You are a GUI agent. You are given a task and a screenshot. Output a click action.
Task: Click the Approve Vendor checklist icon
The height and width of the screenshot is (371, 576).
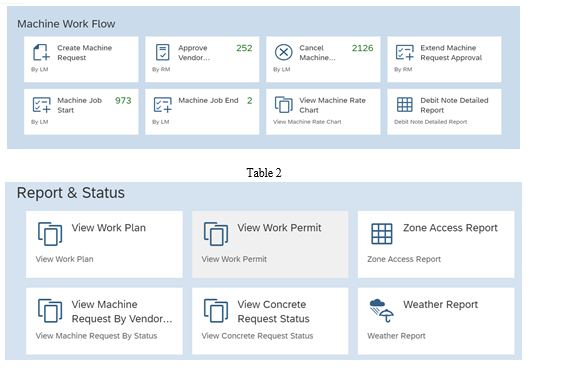pos(162,52)
